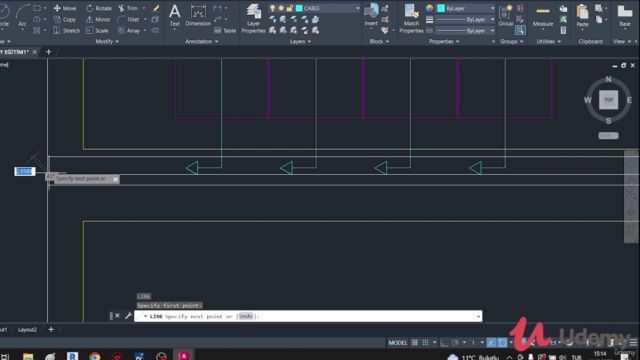Click the Explode icon beside Fillet
This screenshot has height=360, width=640.
tap(155, 19)
